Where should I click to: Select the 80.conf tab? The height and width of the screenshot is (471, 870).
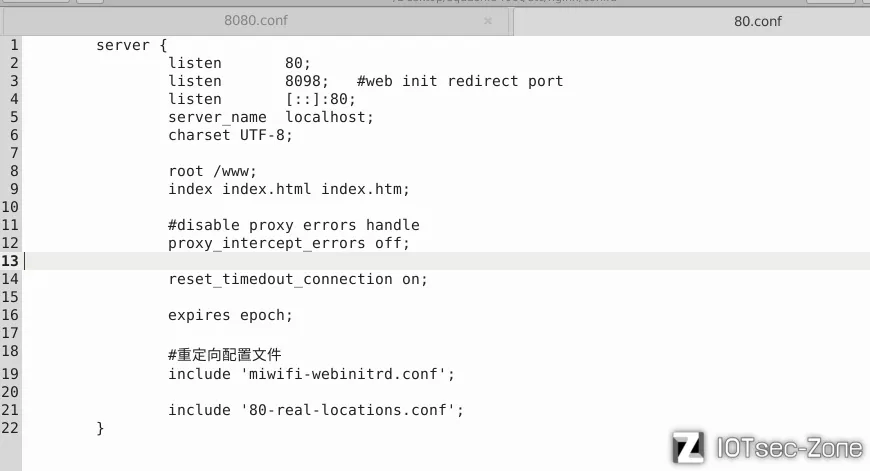click(x=757, y=22)
